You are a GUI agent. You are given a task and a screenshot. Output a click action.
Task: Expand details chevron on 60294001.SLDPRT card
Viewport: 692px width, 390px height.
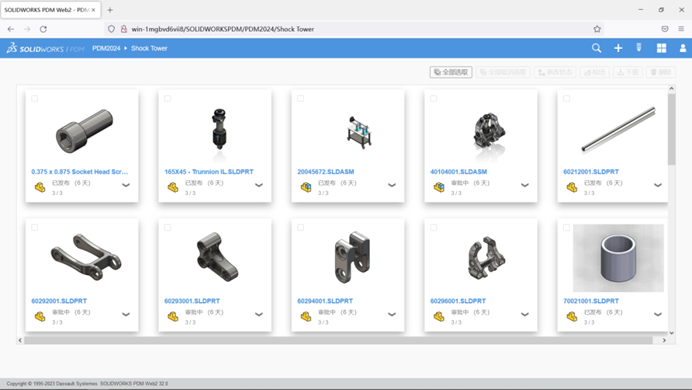pyautogui.click(x=392, y=315)
